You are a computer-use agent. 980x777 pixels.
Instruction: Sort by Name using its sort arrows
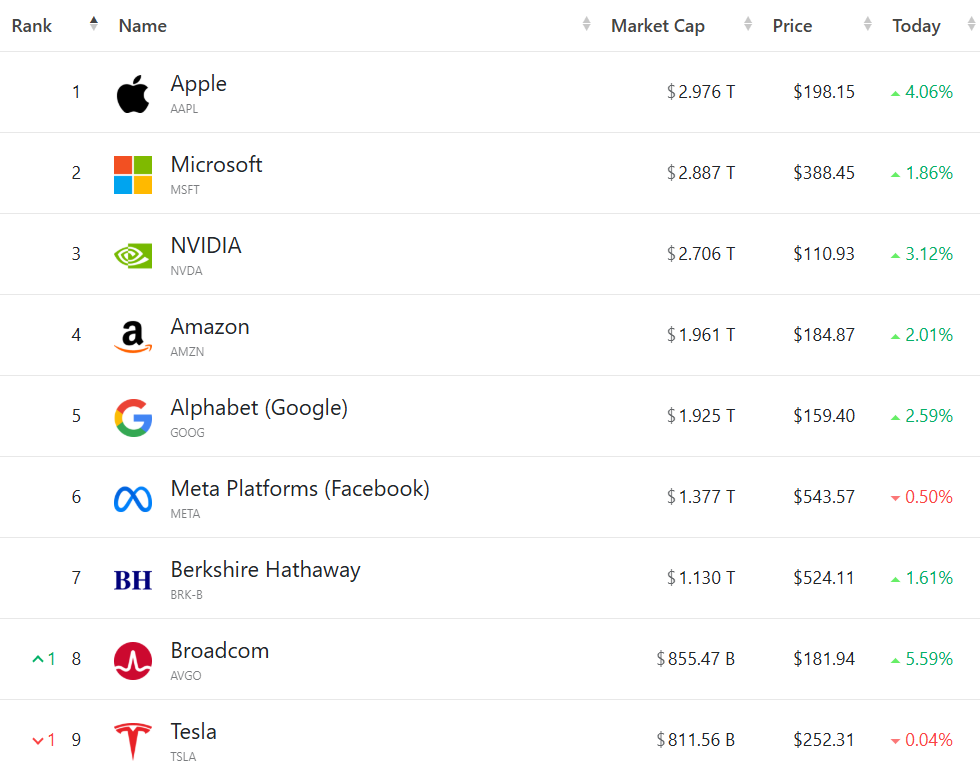(587, 24)
